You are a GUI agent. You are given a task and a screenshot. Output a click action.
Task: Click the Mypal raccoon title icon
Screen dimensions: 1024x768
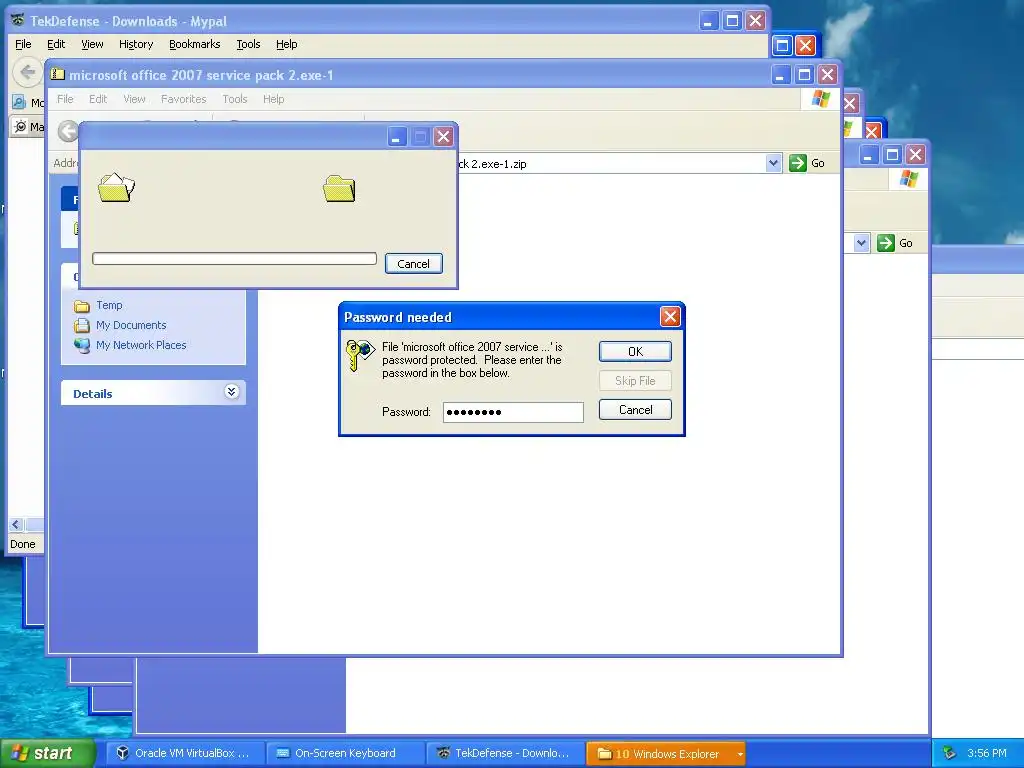click(x=18, y=20)
